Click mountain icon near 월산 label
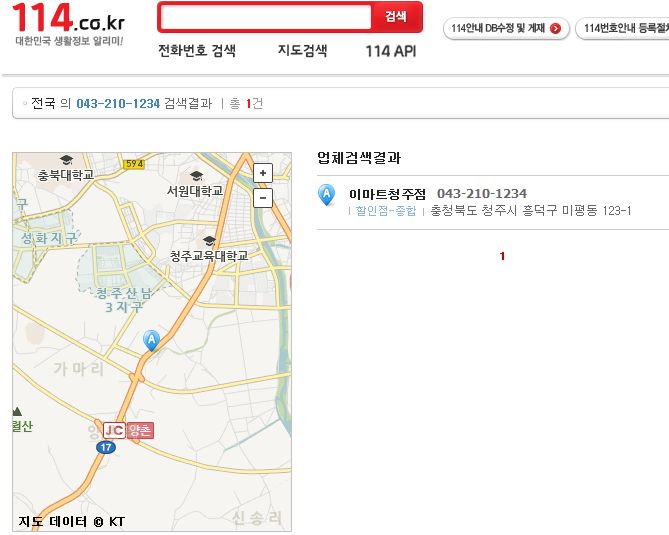Viewport: 669px width, 535px height. (x=17, y=411)
